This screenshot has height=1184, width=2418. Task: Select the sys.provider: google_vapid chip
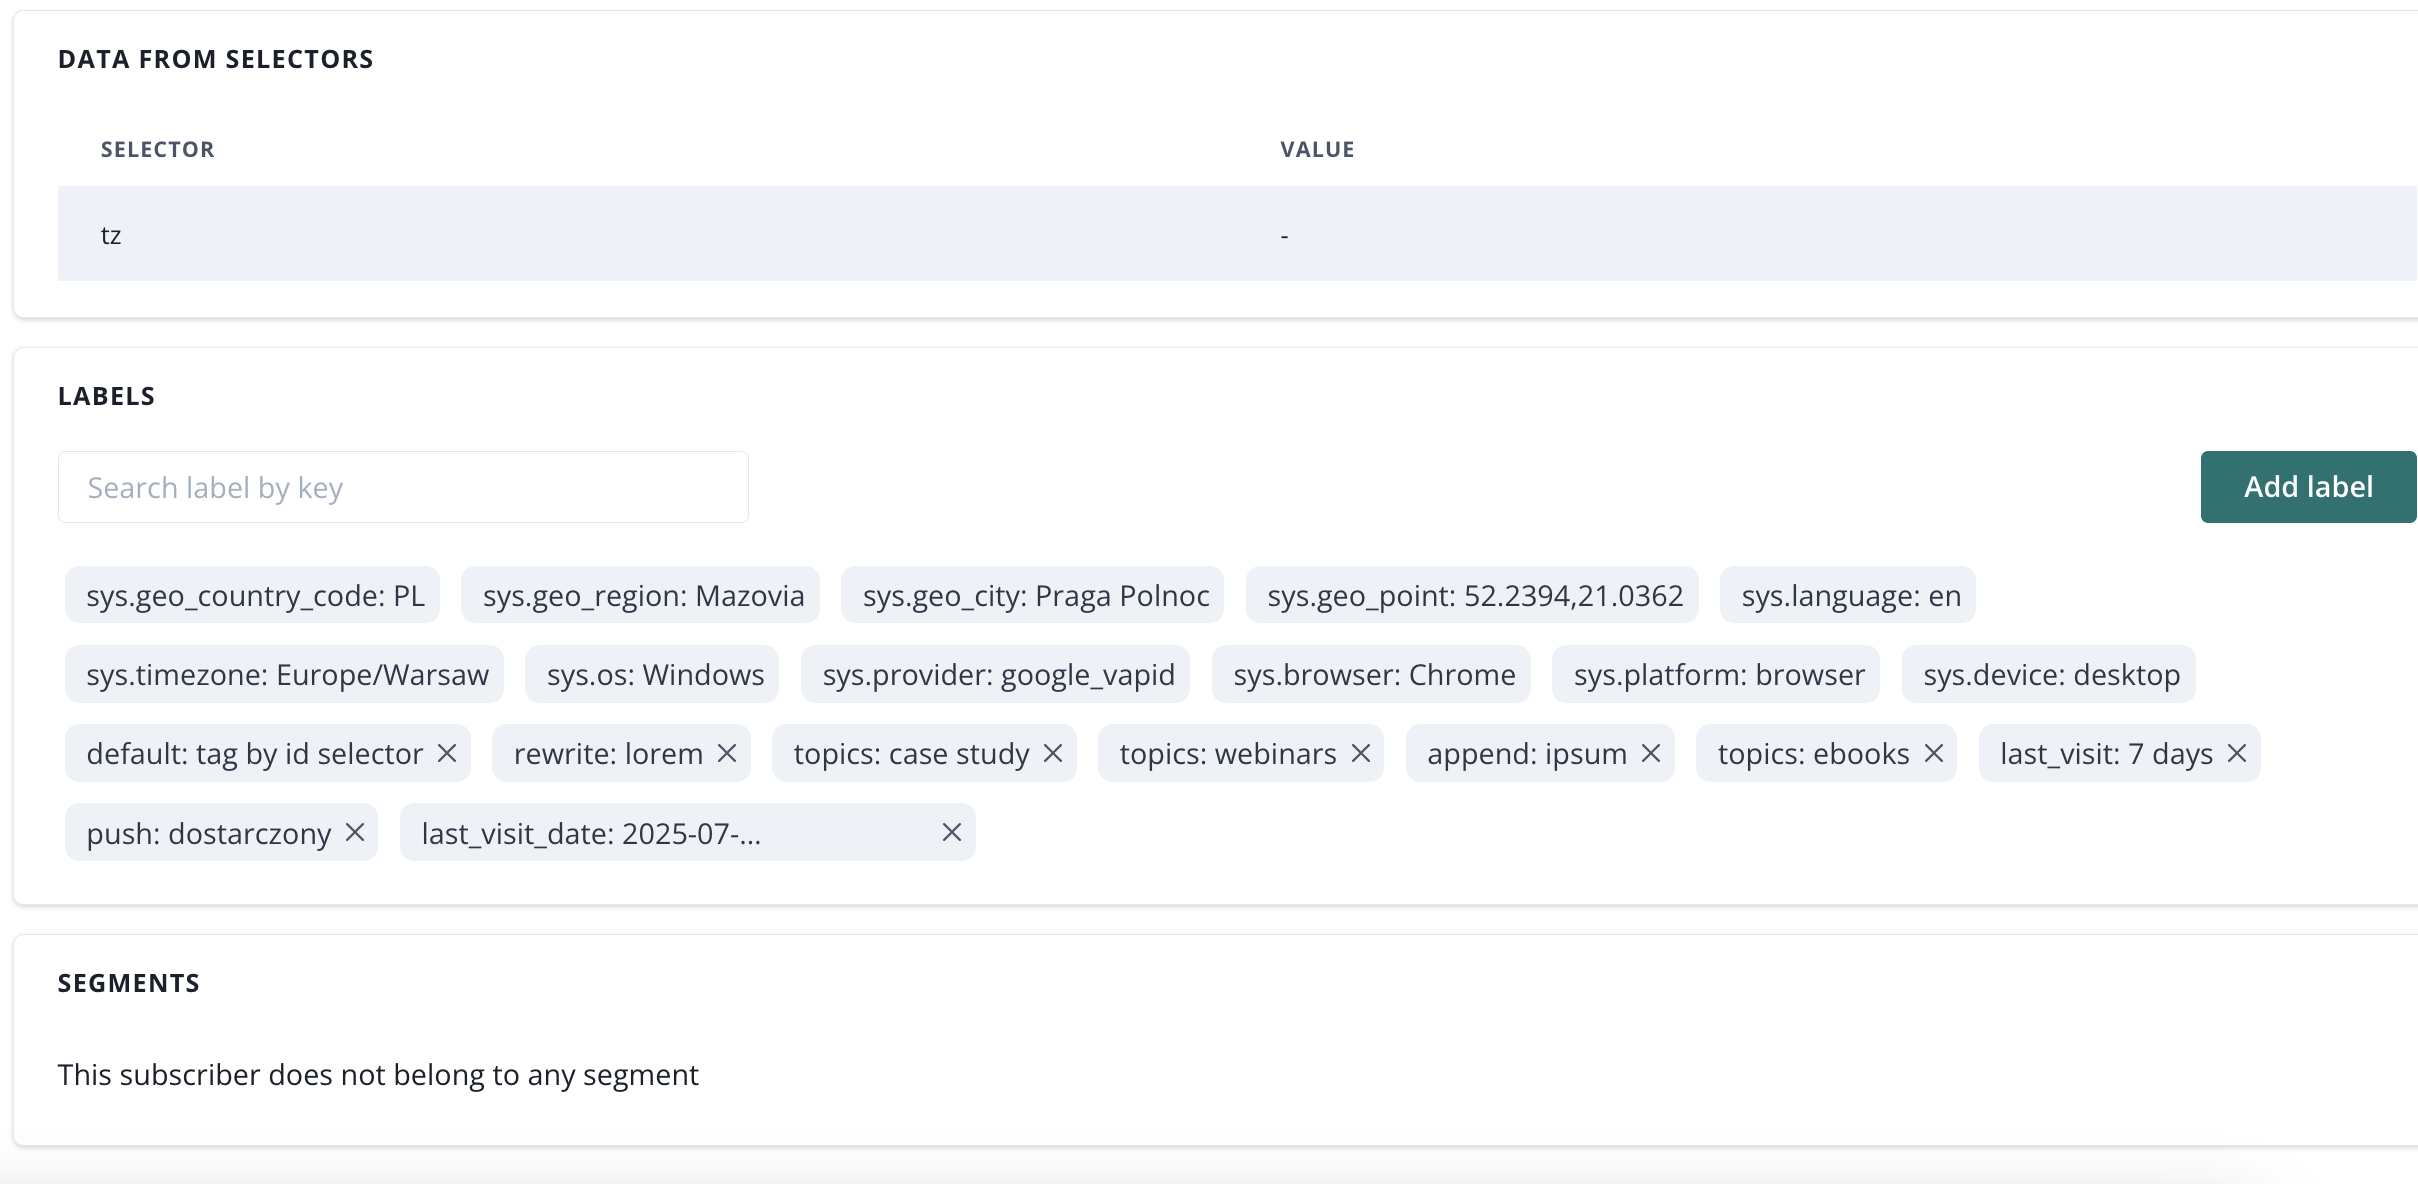(x=997, y=675)
